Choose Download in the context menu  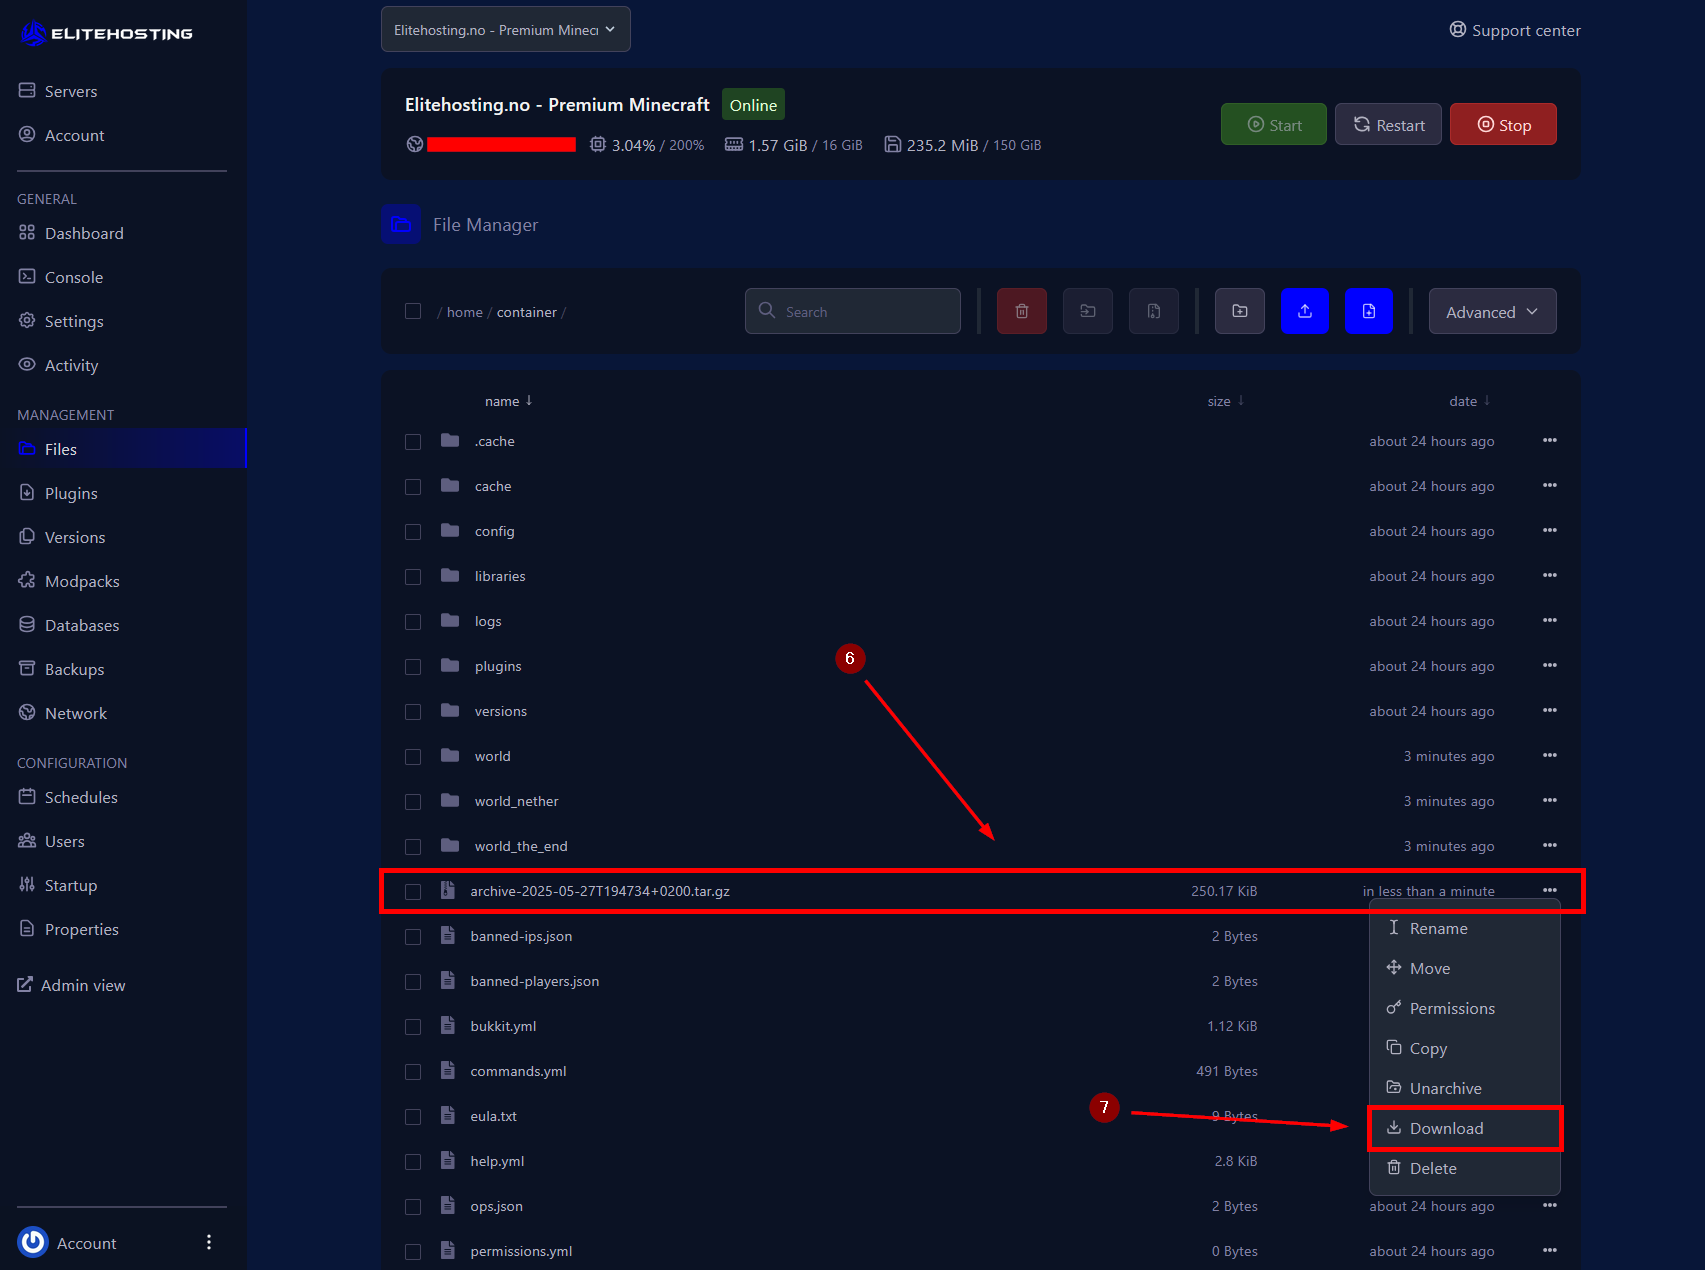point(1464,1128)
